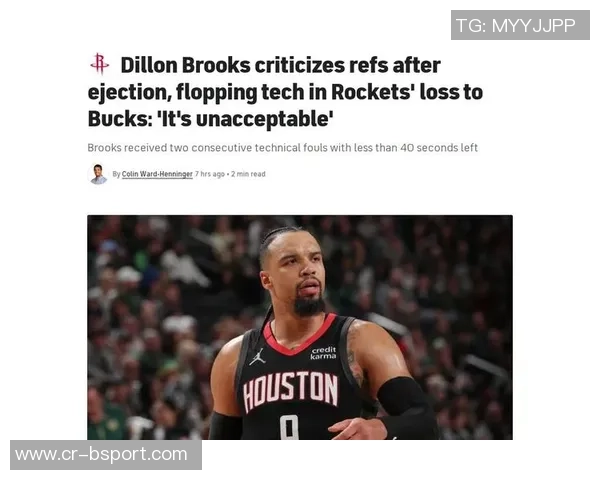Click the Jordan logo on the jersey
The image size is (600, 480).
click(x=258, y=357)
